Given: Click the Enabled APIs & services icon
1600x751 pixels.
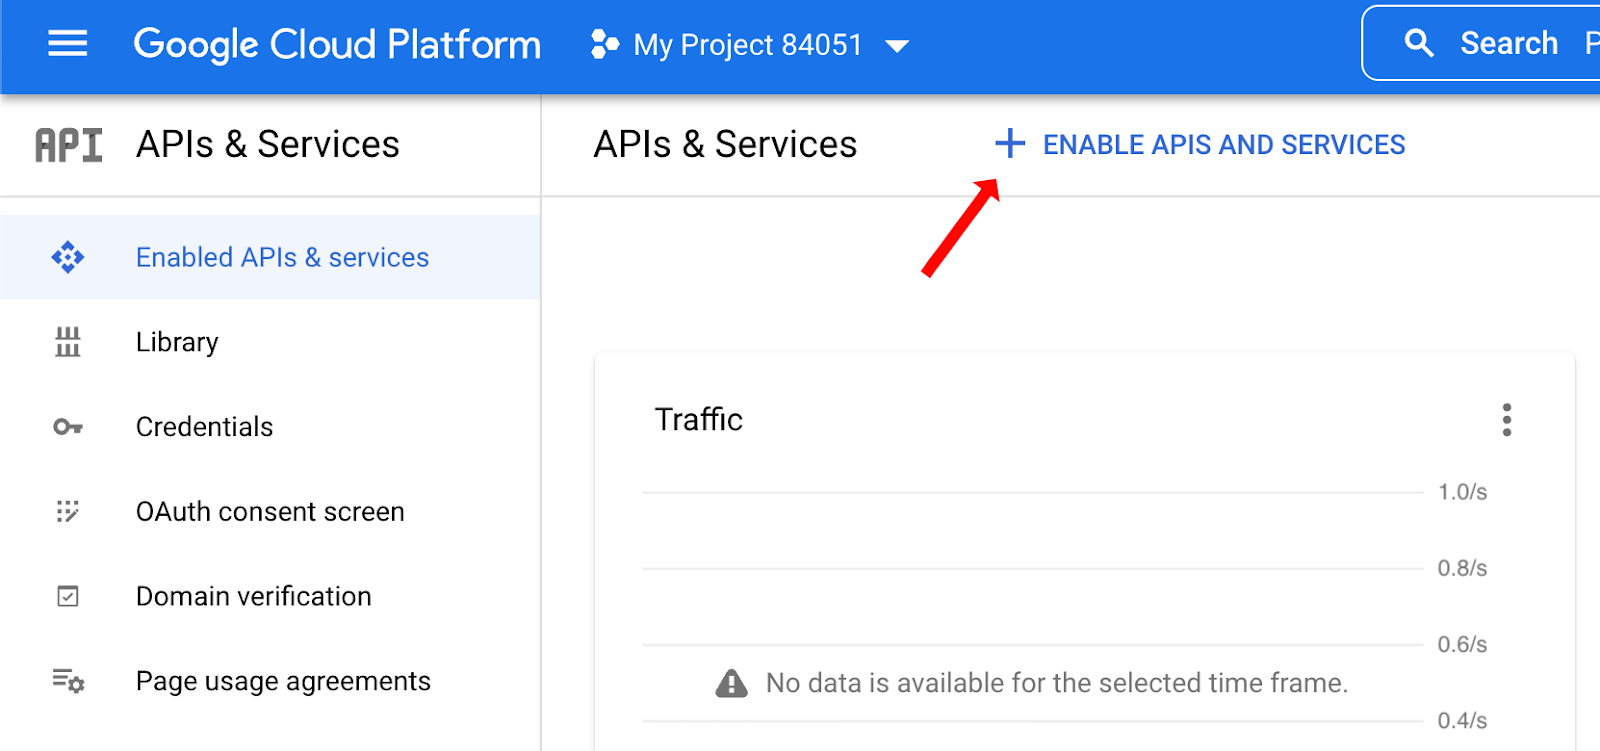Looking at the screenshot, I should [x=68, y=257].
